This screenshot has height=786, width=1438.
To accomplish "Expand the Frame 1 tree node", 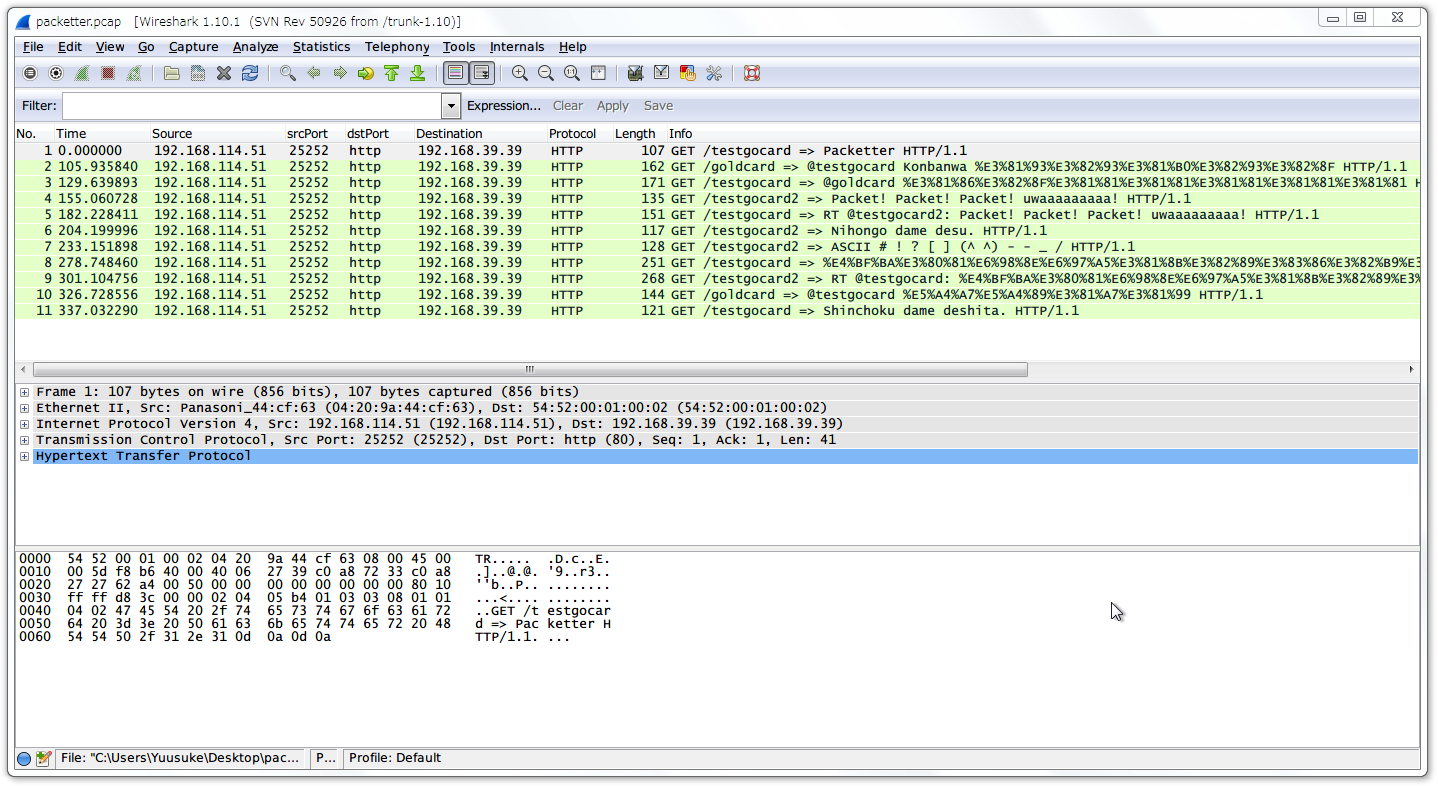I will point(24,392).
